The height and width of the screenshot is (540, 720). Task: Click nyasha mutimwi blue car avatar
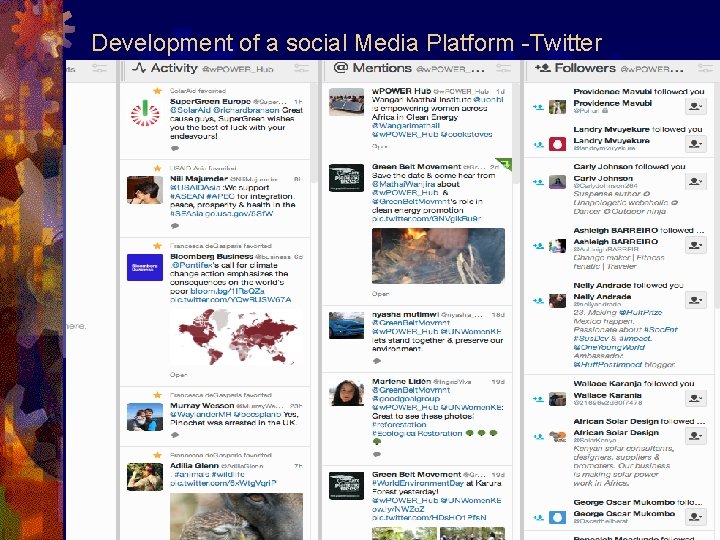[x=347, y=326]
